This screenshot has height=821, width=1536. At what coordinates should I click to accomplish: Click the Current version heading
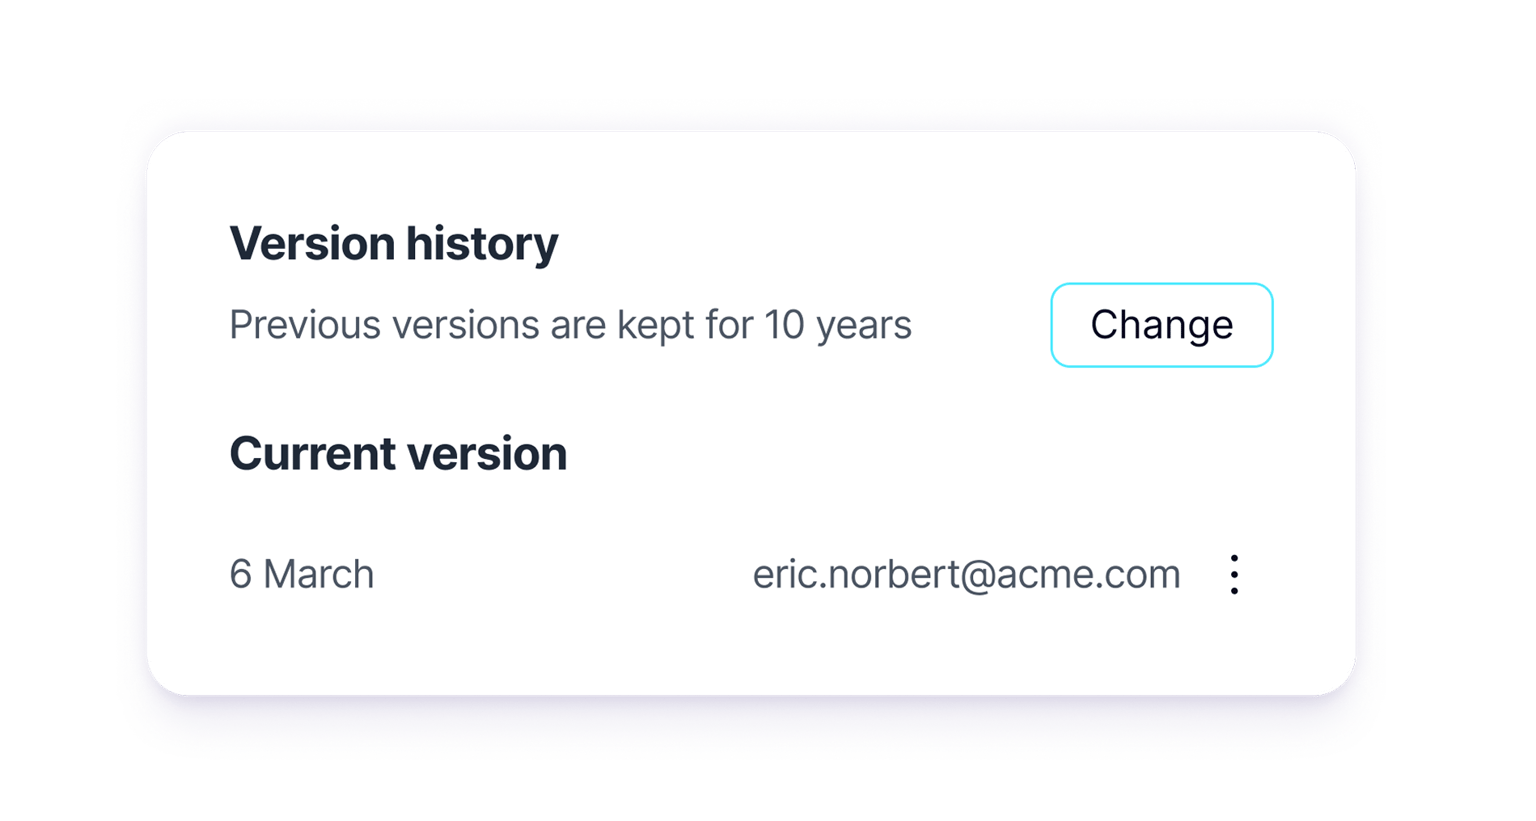point(398,454)
